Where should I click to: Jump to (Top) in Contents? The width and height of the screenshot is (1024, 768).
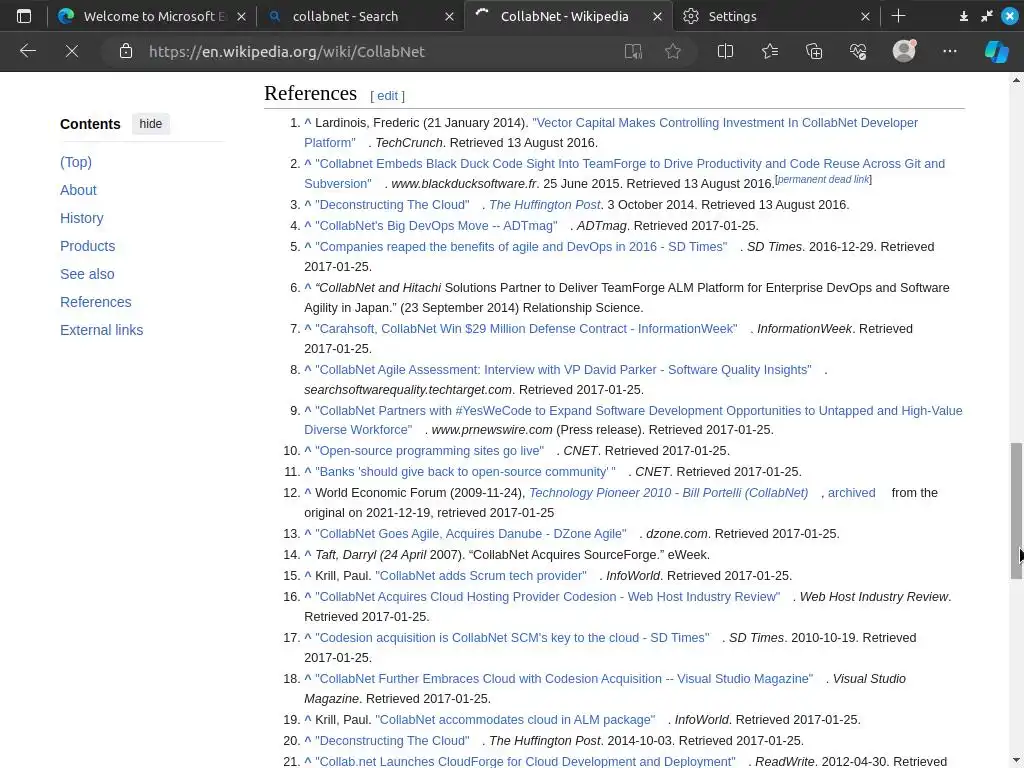tap(76, 162)
